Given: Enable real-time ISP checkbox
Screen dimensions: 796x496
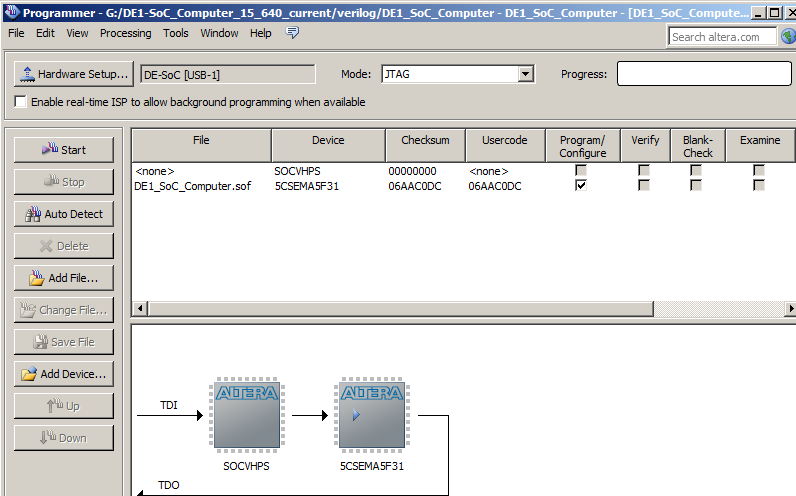Looking at the screenshot, I should (21, 102).
